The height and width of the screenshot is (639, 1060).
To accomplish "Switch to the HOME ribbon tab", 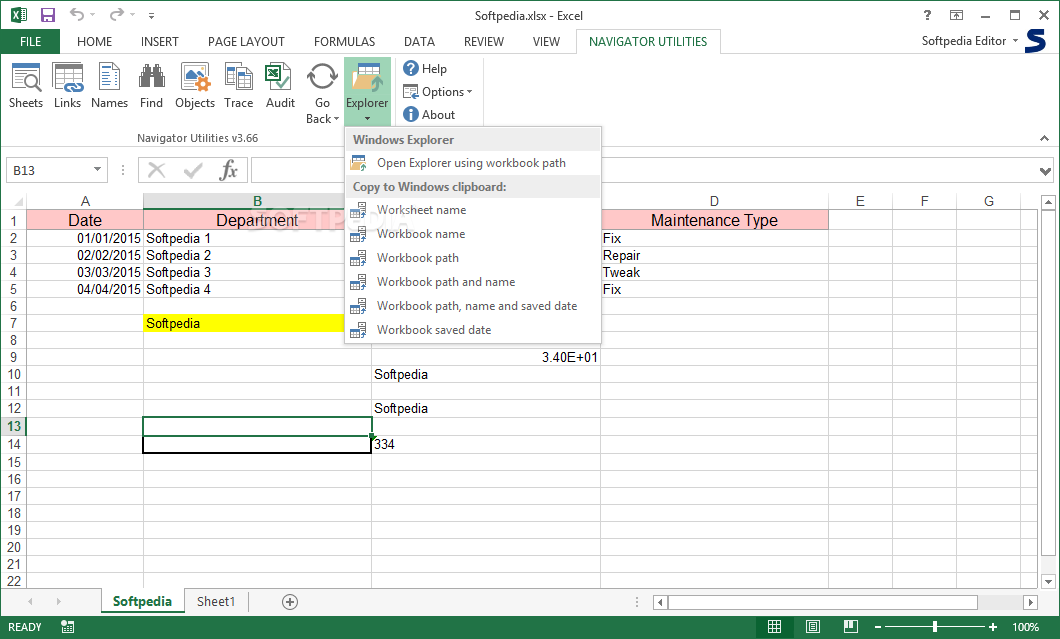I will pos(95,41).
